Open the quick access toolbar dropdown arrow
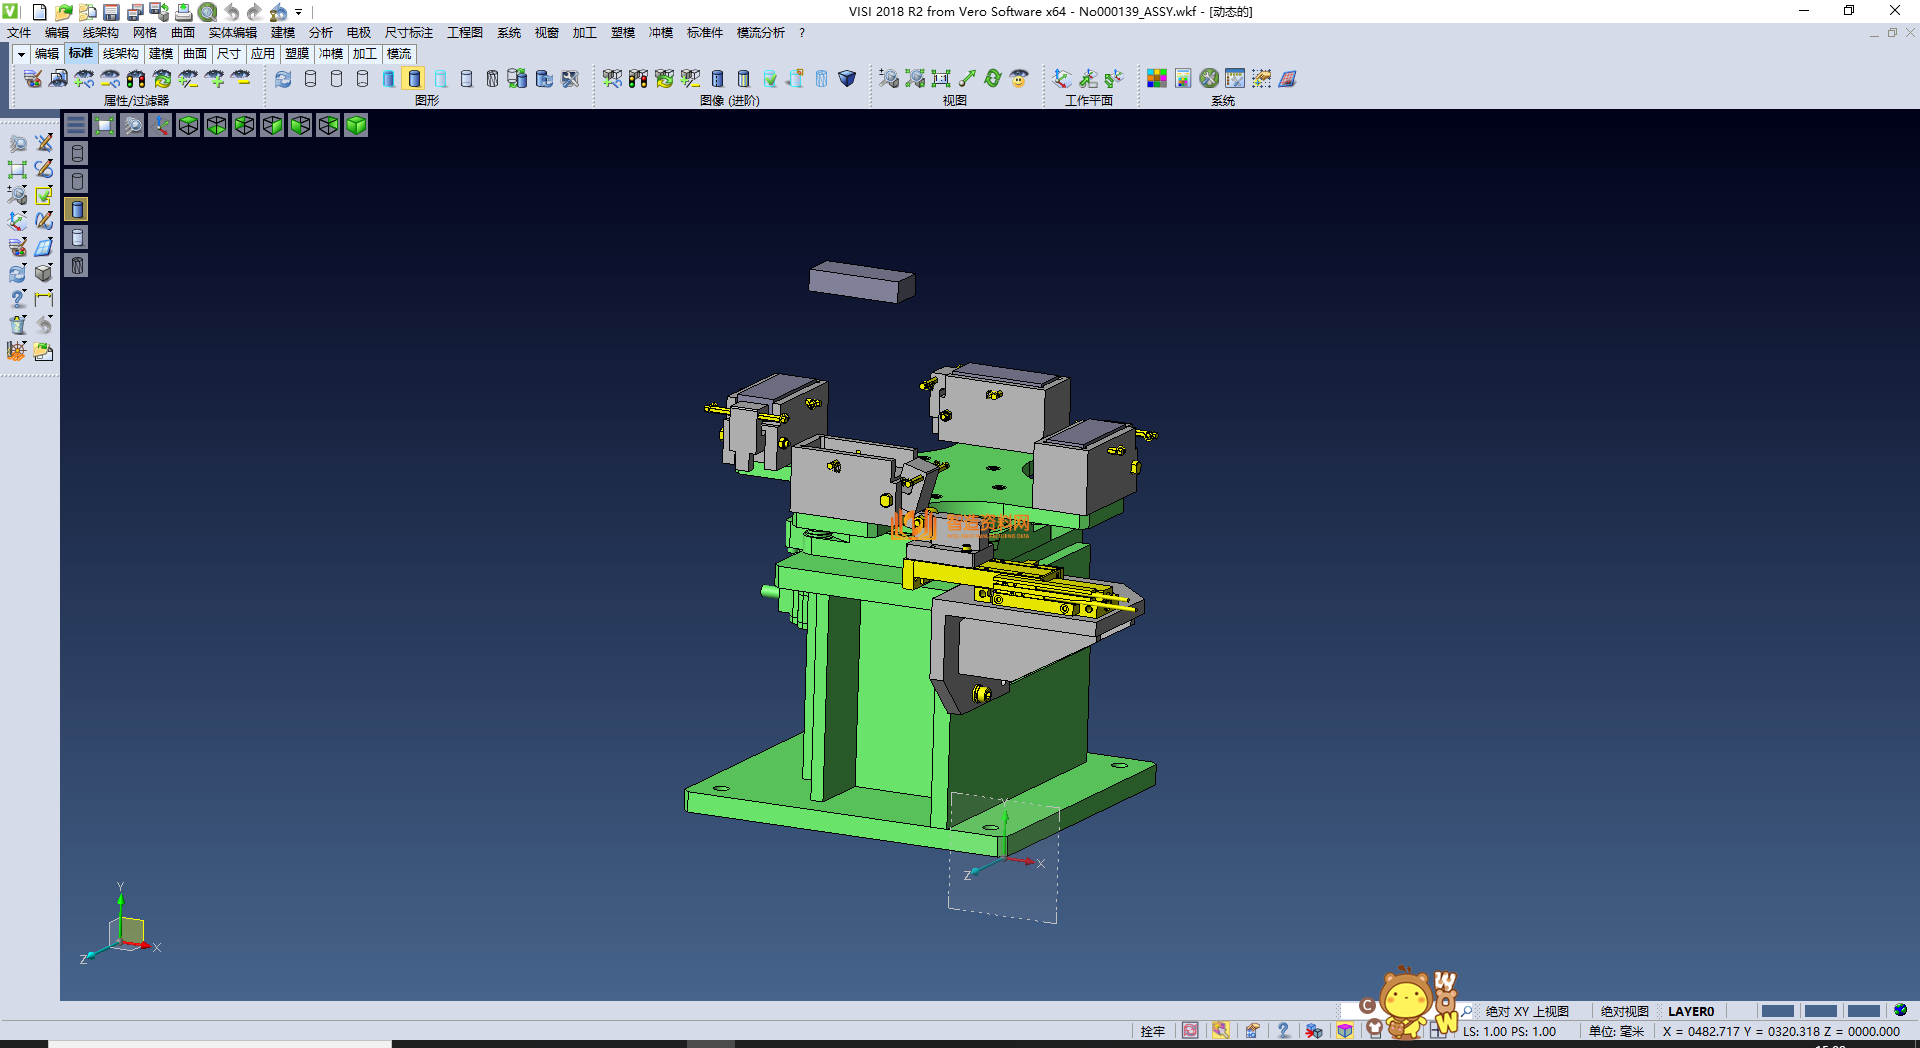This screenshot has height=1048, width=1920. pos(299,12)
